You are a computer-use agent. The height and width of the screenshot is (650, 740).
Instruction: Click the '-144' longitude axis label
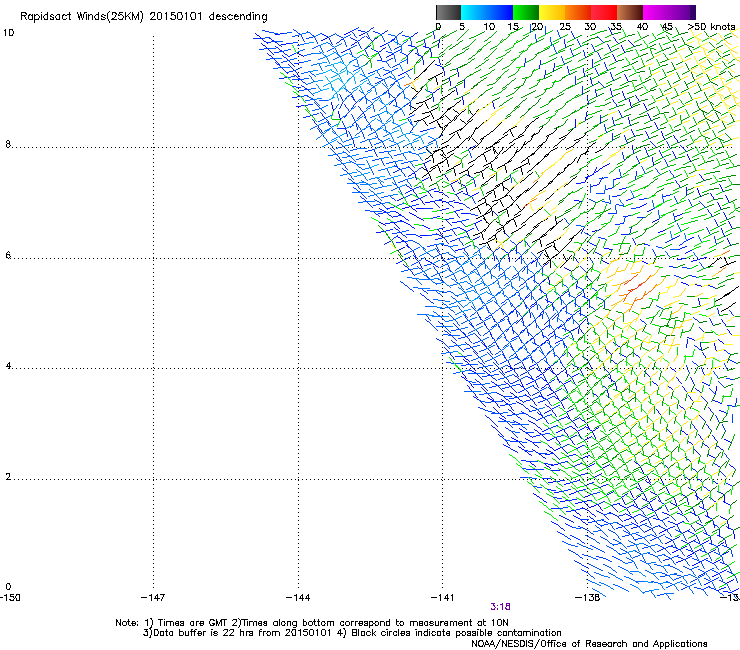(298, 598)
